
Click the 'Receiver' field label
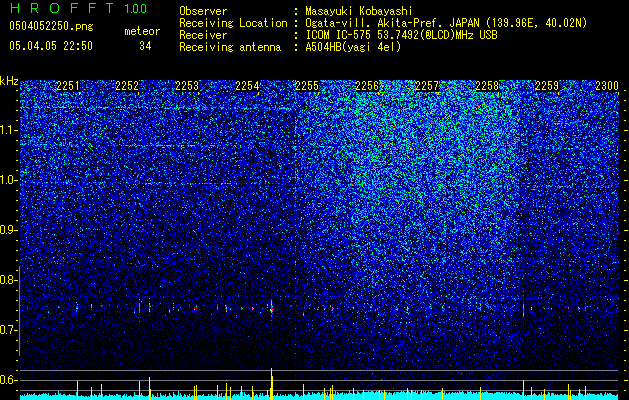point(203,35)
